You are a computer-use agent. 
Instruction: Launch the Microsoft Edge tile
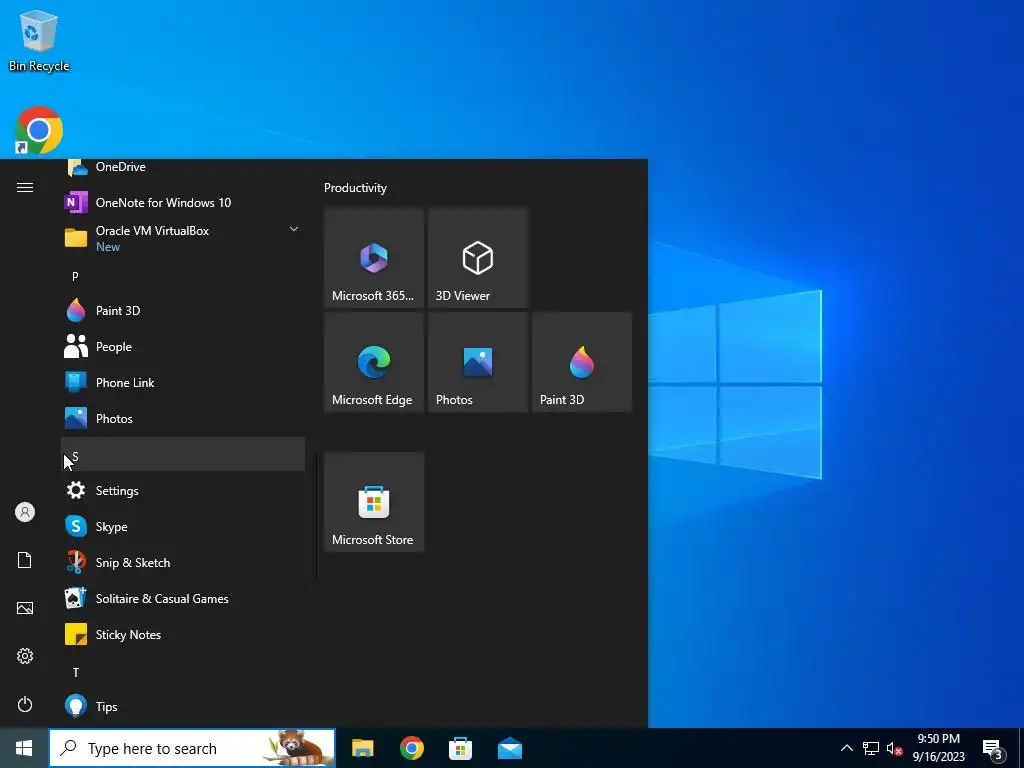point(374,362)
